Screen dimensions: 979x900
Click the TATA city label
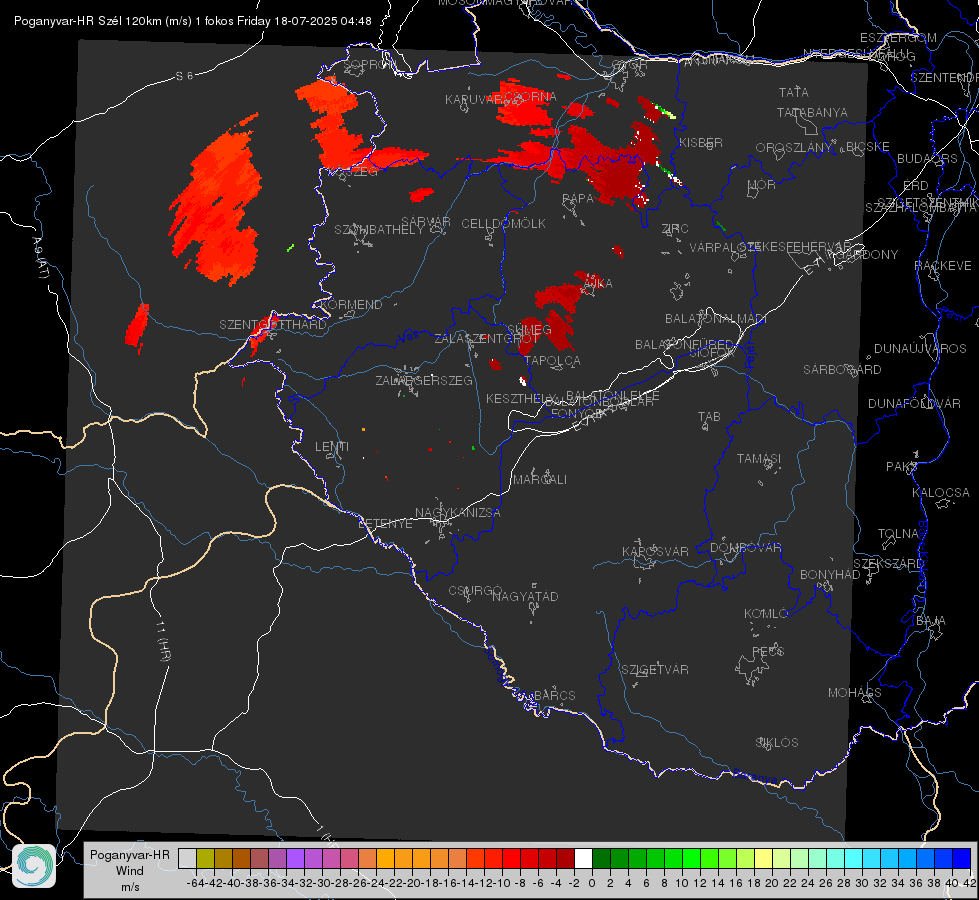click(x=794, y=92)
